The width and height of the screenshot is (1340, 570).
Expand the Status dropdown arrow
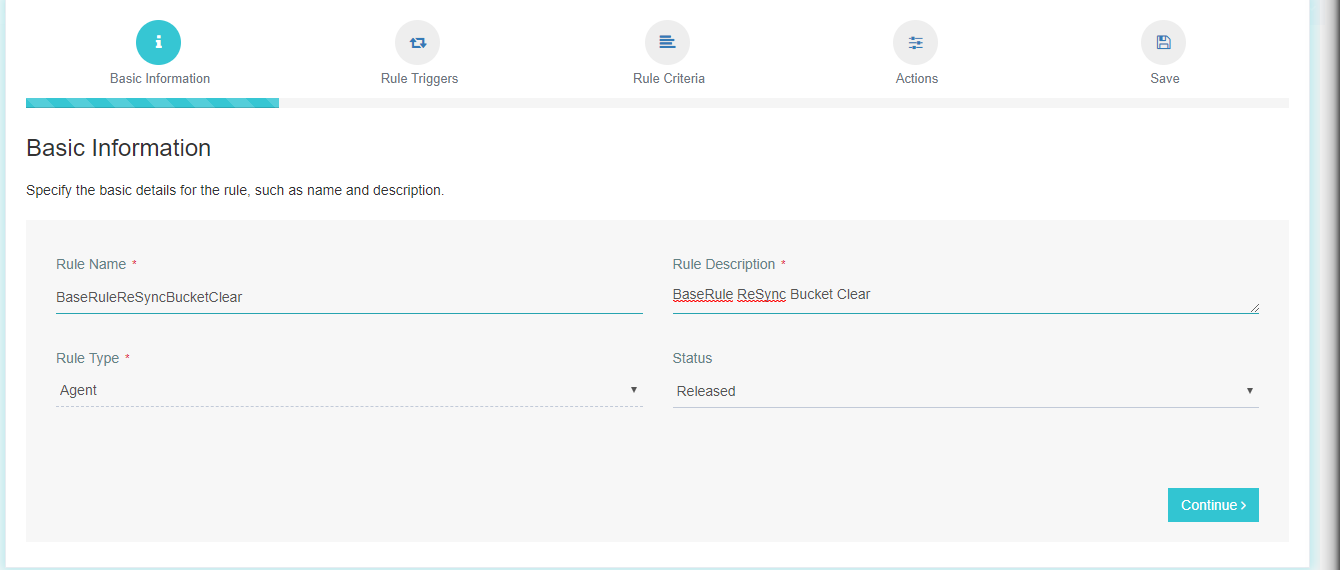(x=1250, y=390)
